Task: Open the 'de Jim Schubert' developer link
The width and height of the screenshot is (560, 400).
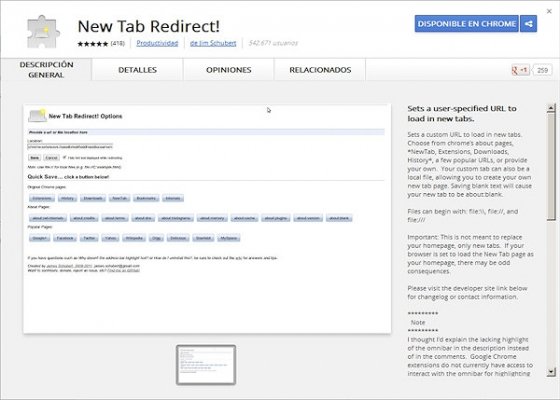Action: 213,43
